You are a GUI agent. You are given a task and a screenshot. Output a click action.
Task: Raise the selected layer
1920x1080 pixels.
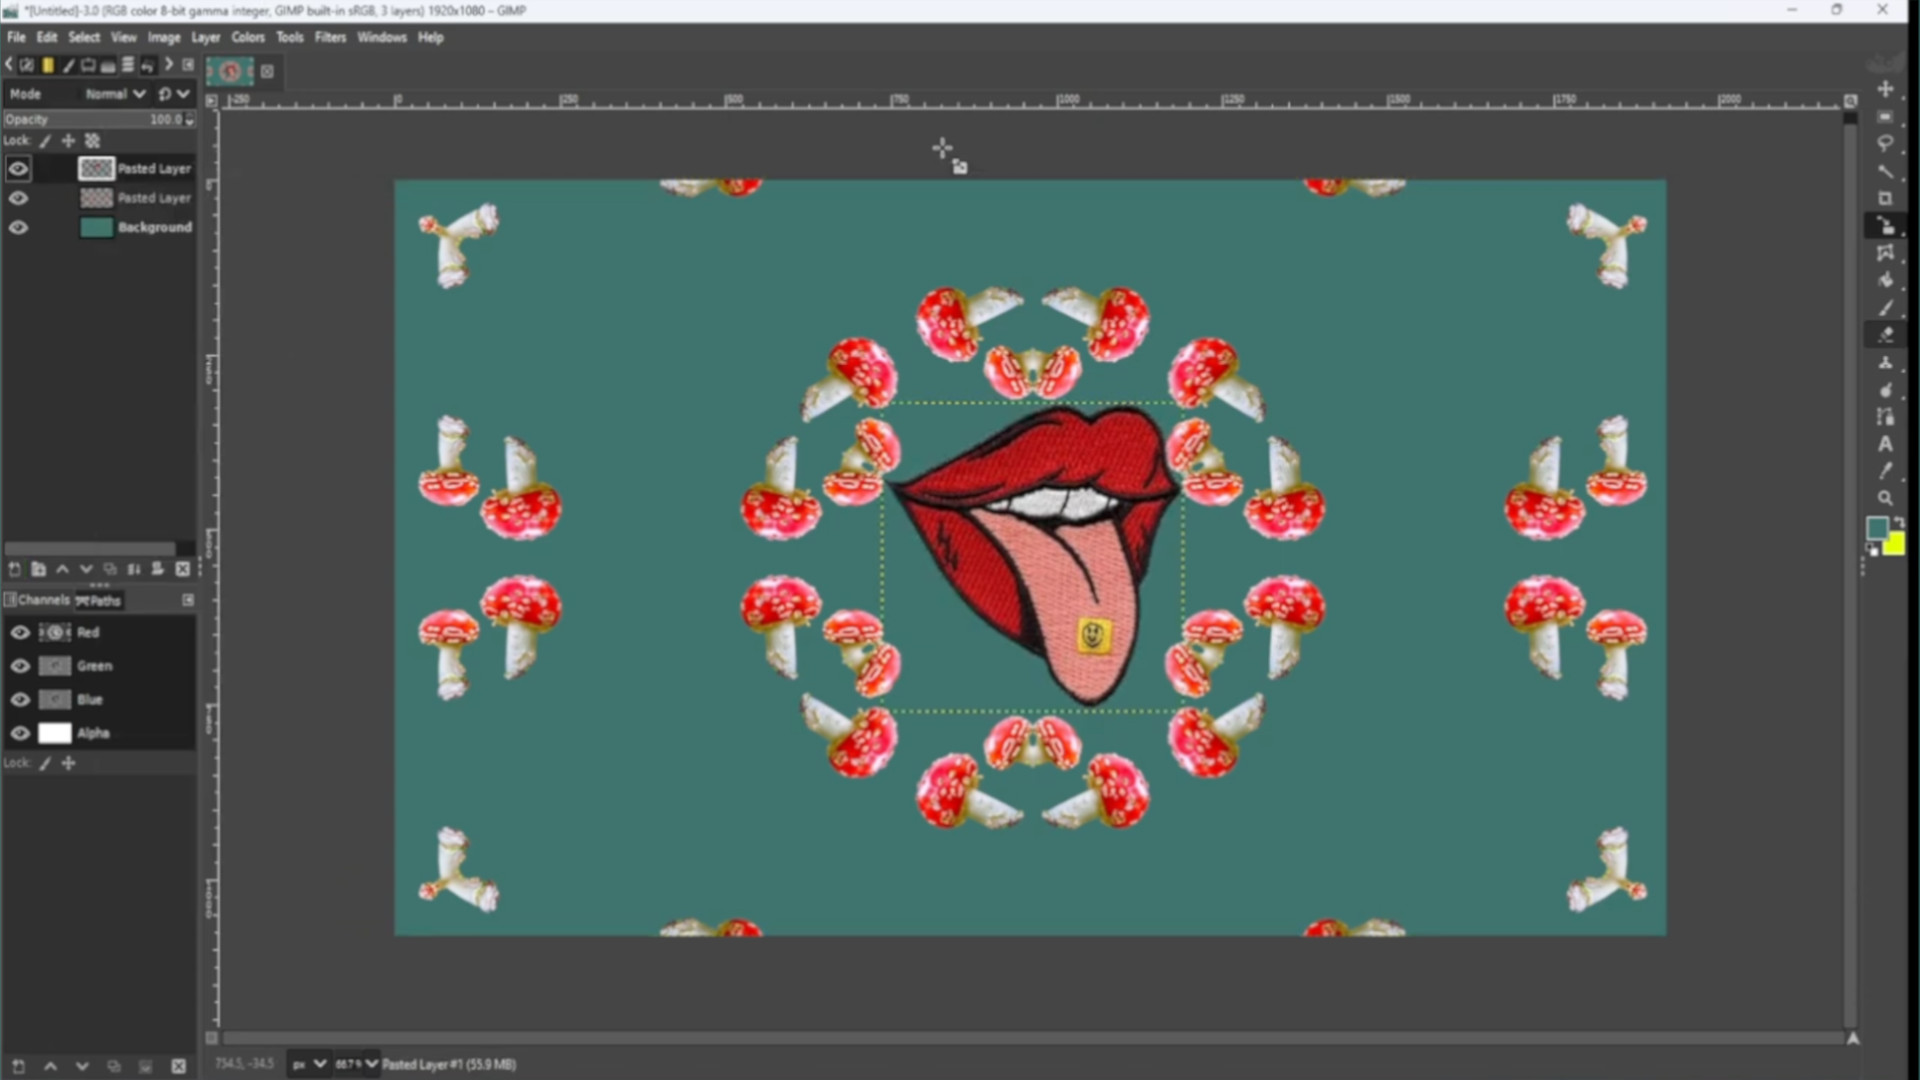[62, 569]
